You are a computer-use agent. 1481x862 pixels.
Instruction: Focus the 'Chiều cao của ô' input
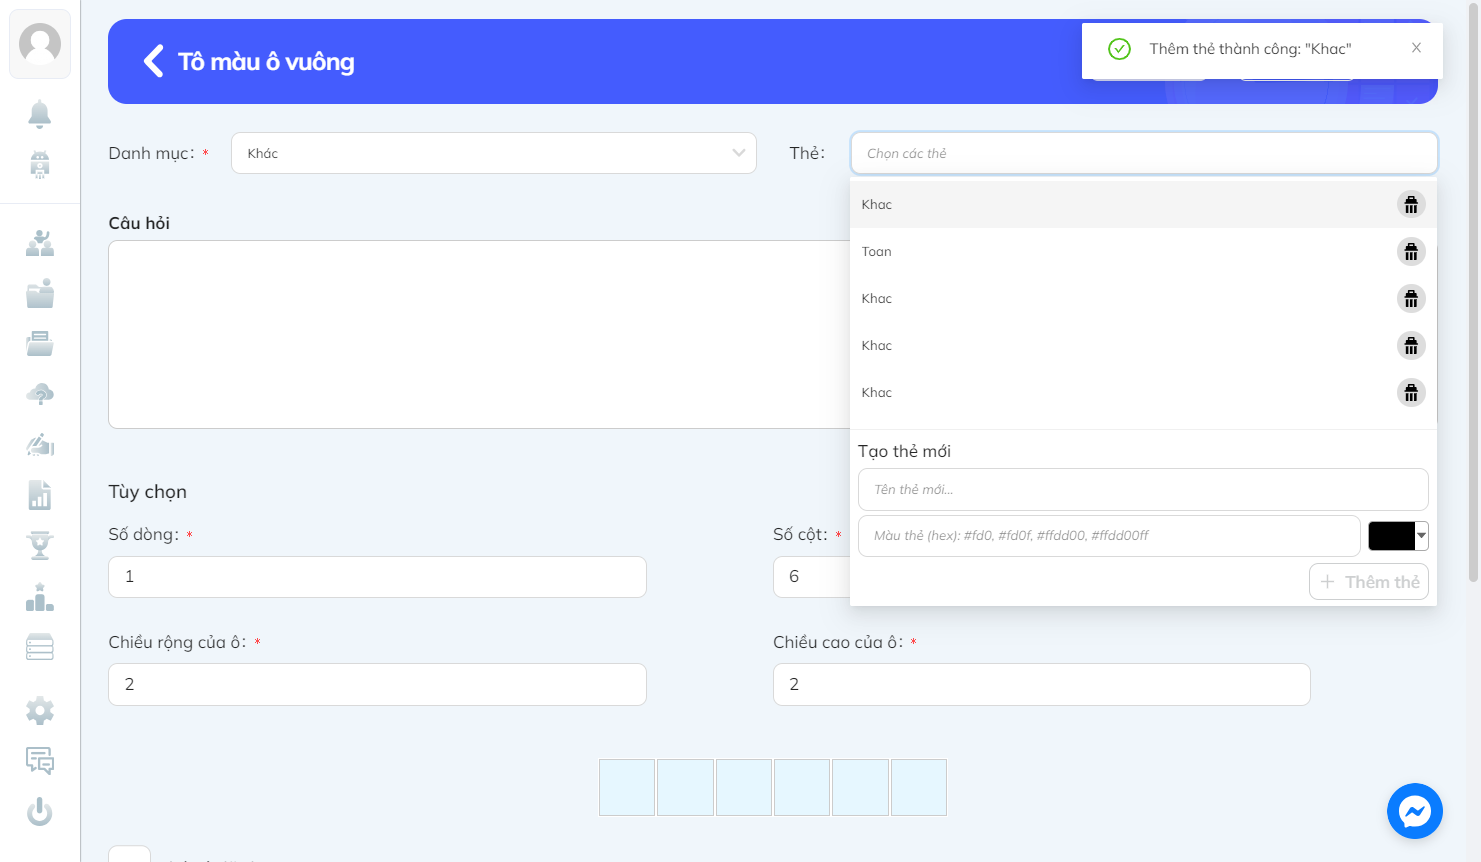1042,685
